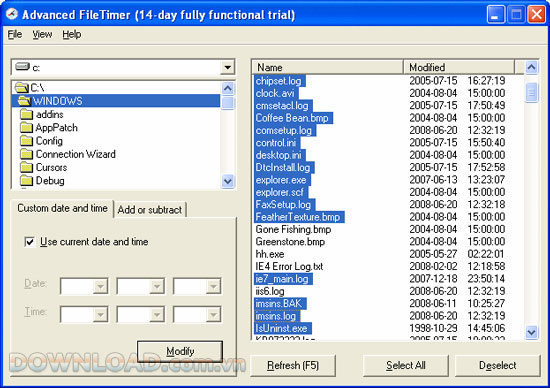Open the second Date dropdown
The height and width of the screenshot is (388, 550).
pyautogui.click(x=157, y=287)
